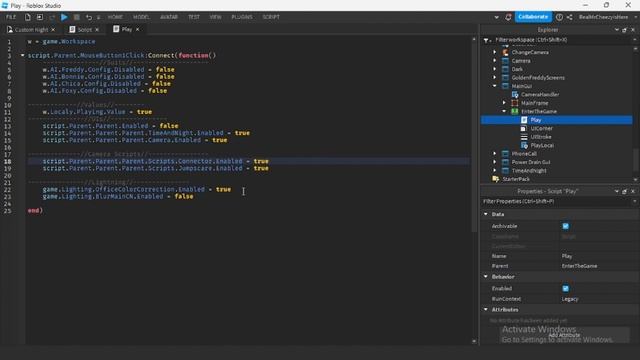This screenshot has width=640, height=360.
Task: Click the Add Attribute button
Action: [564, 335]
